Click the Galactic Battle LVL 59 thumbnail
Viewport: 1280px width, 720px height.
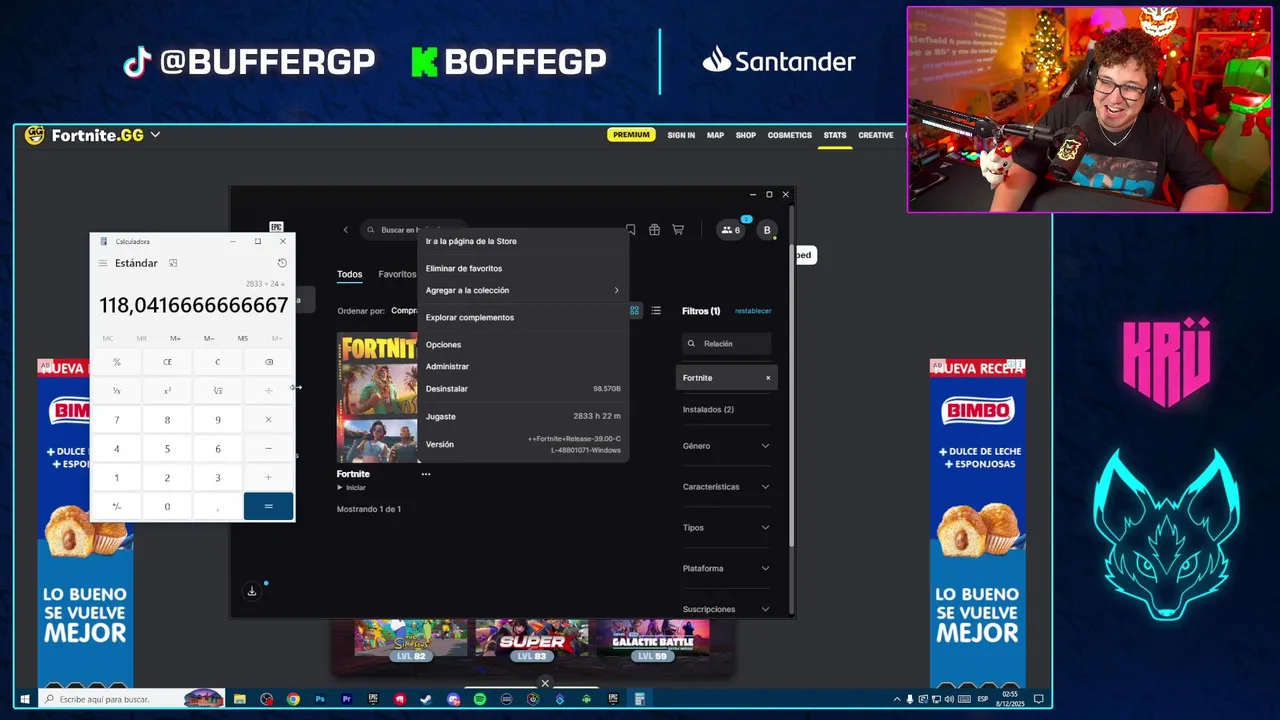pyautogui.click(x=652, y=640)
